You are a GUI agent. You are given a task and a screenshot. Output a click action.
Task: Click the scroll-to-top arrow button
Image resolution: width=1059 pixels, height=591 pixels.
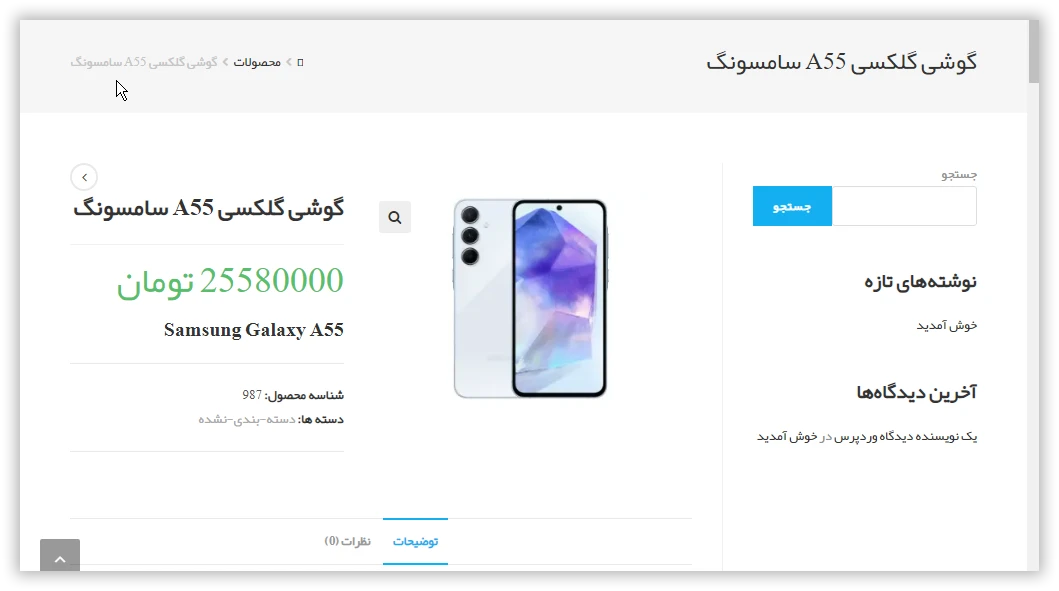click(60, 557)
